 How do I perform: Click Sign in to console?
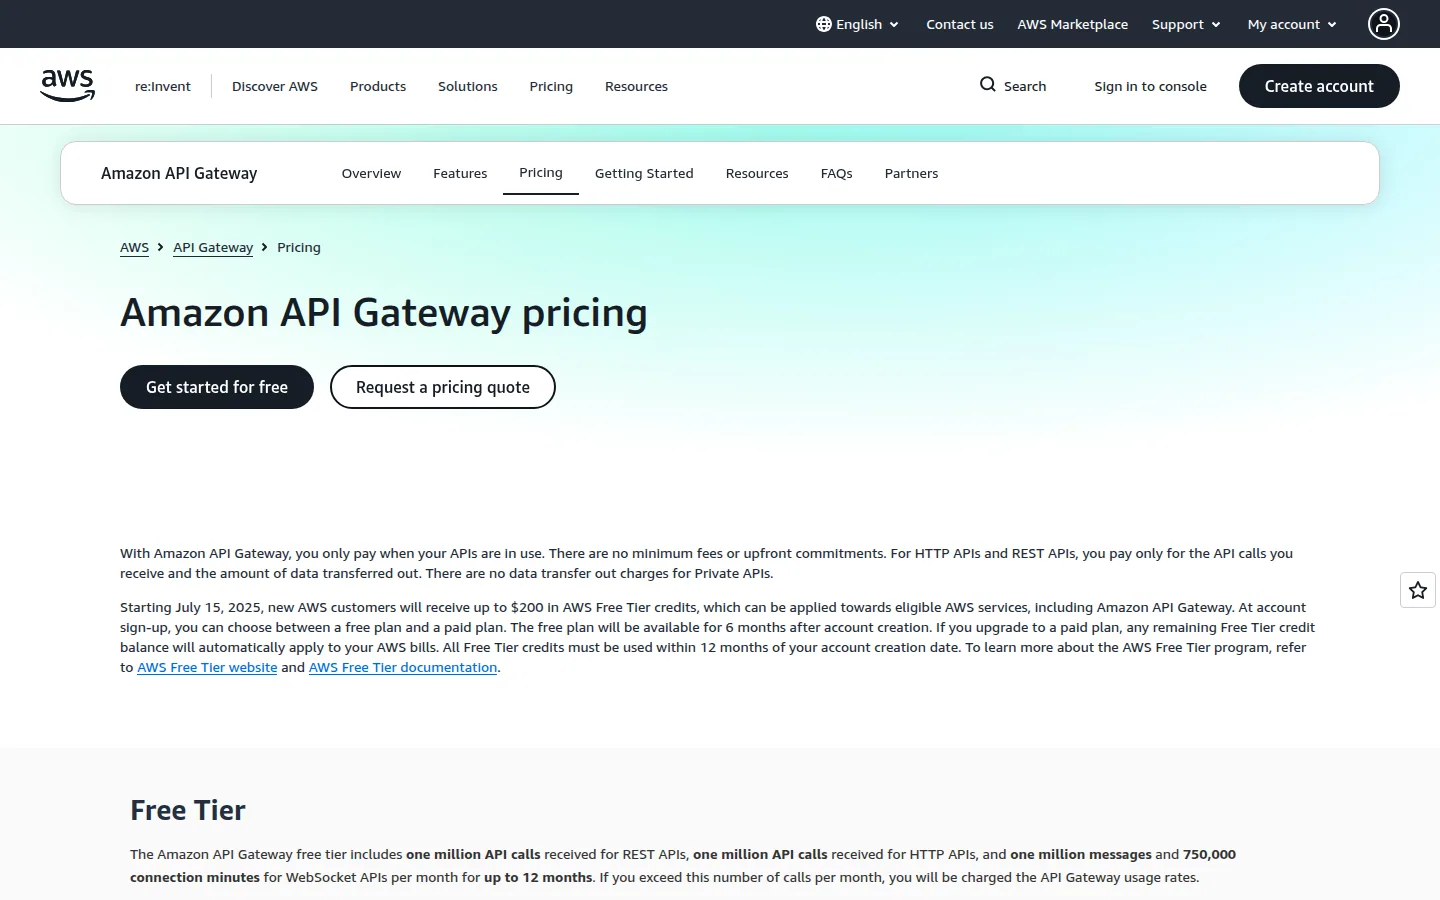[x=1150, y=86]
